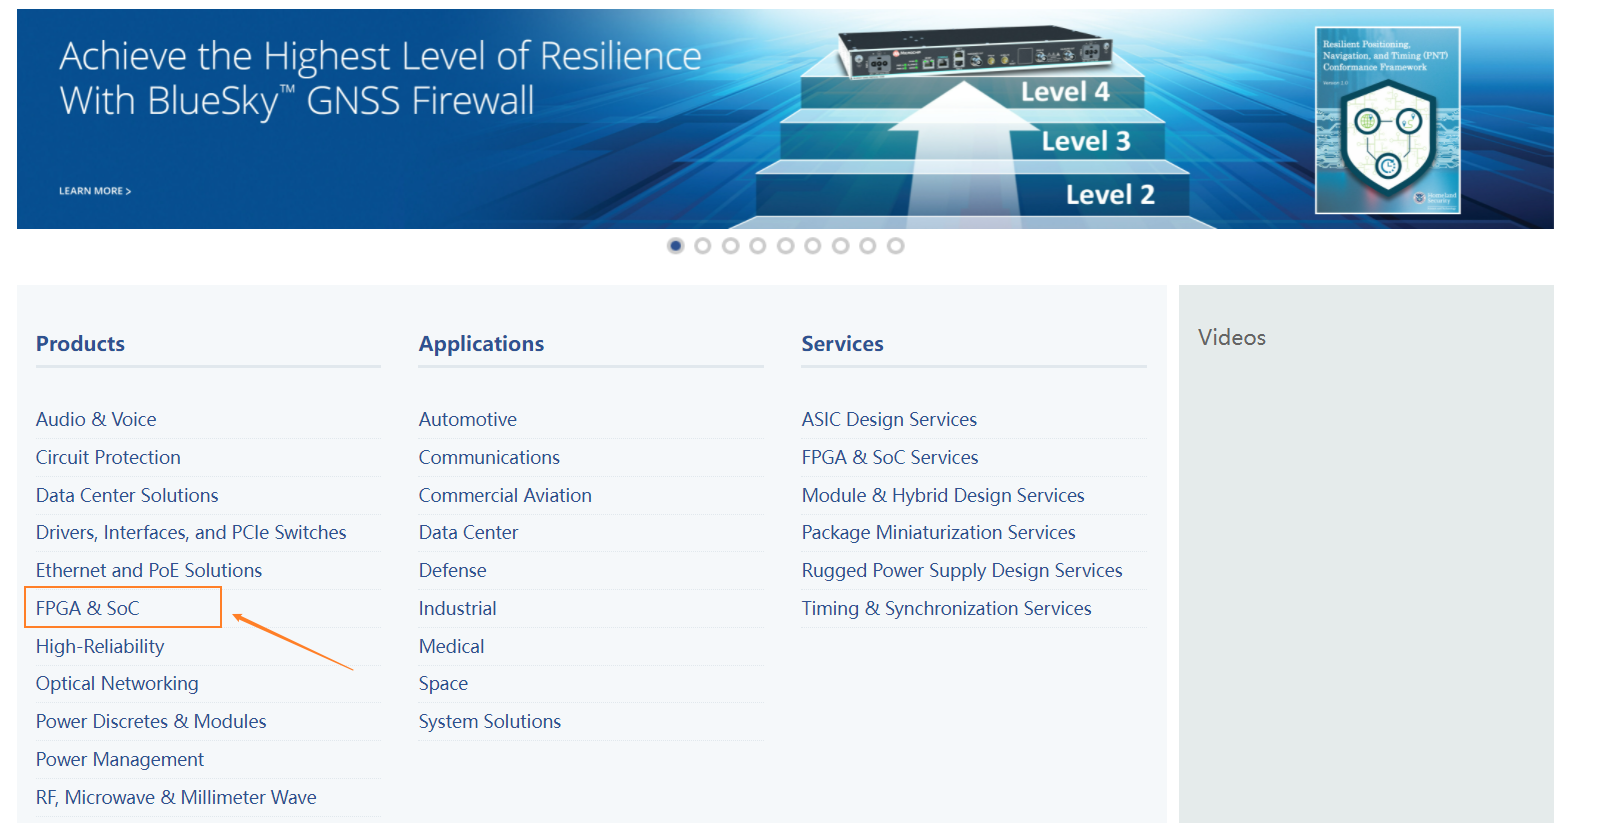Screen dimensions: 1617x823
Task: Select the seventh carousel dot
Action: point(841,246)
